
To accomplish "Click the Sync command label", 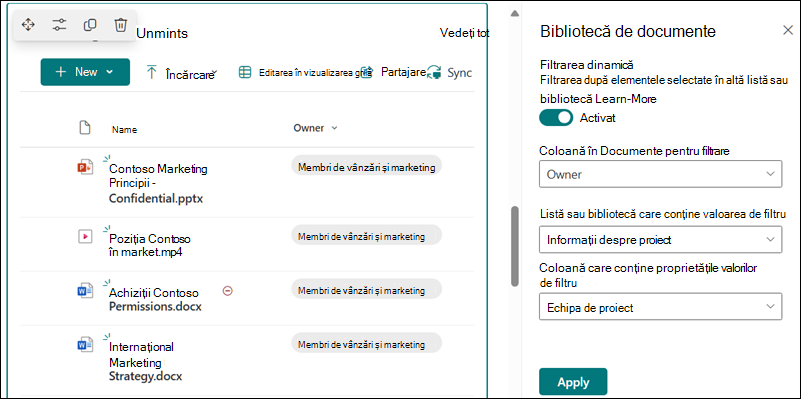I will coord(459,73).
